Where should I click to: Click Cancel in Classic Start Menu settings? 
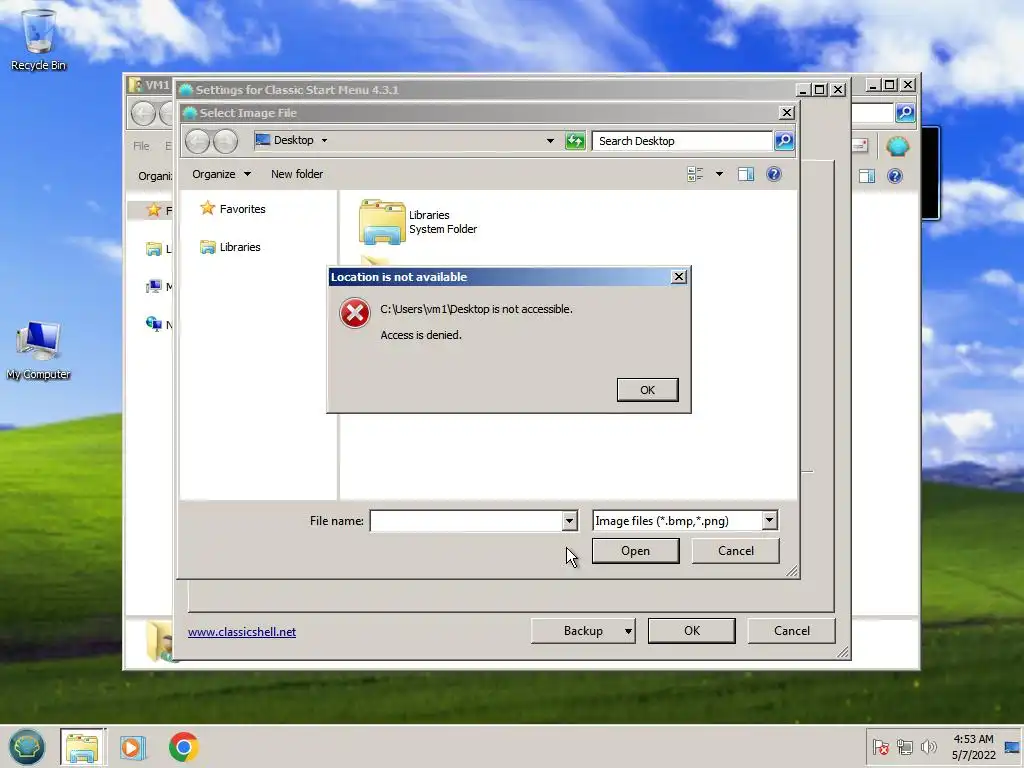pyautogui.click(x=792, y=631)
